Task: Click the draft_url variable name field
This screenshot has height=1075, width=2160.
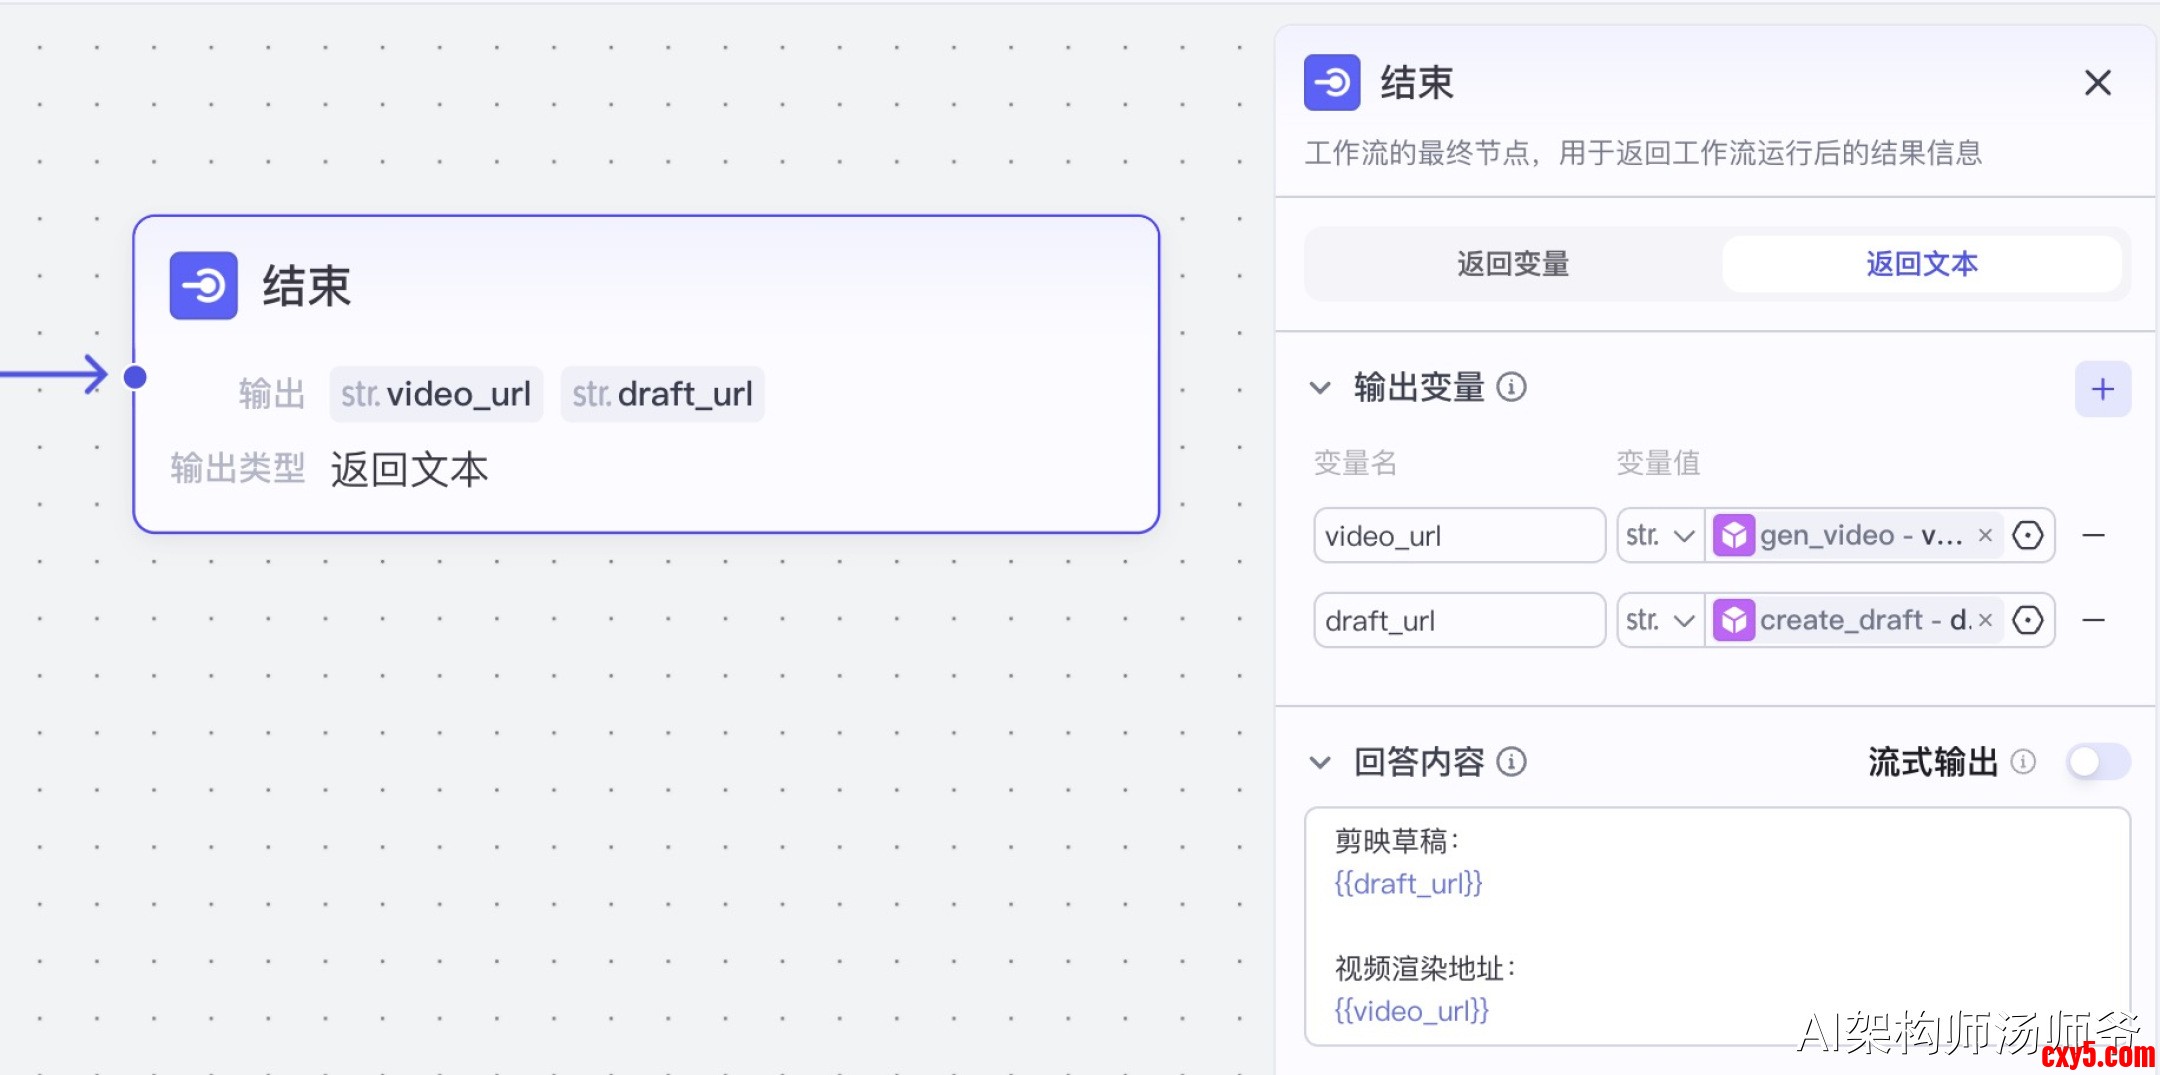Action: tap(1458, 621)
